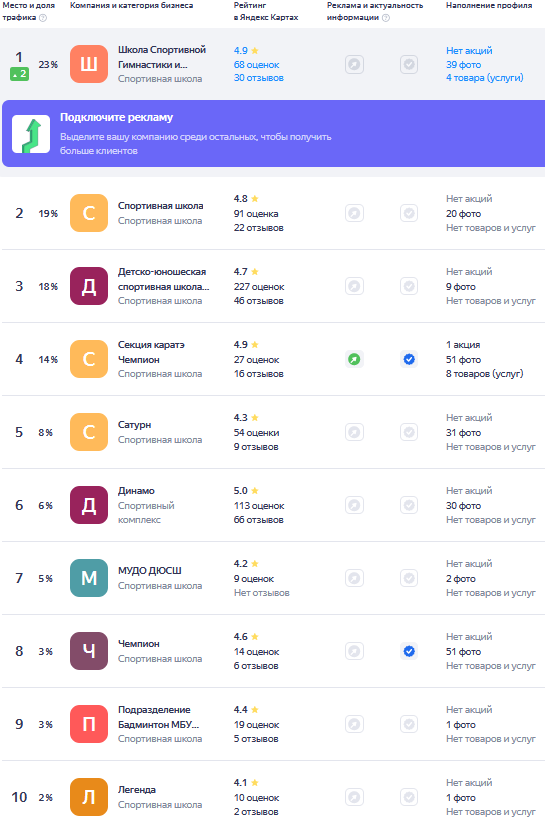Open the '68 оценок' link
The width and height of the screenshot is (545, 825).
coord(257,65)
